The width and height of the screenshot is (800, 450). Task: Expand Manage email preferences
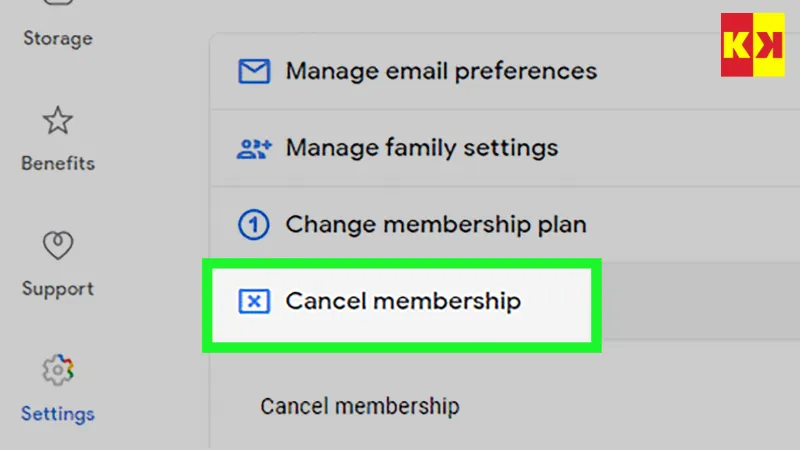click(441, 72)
